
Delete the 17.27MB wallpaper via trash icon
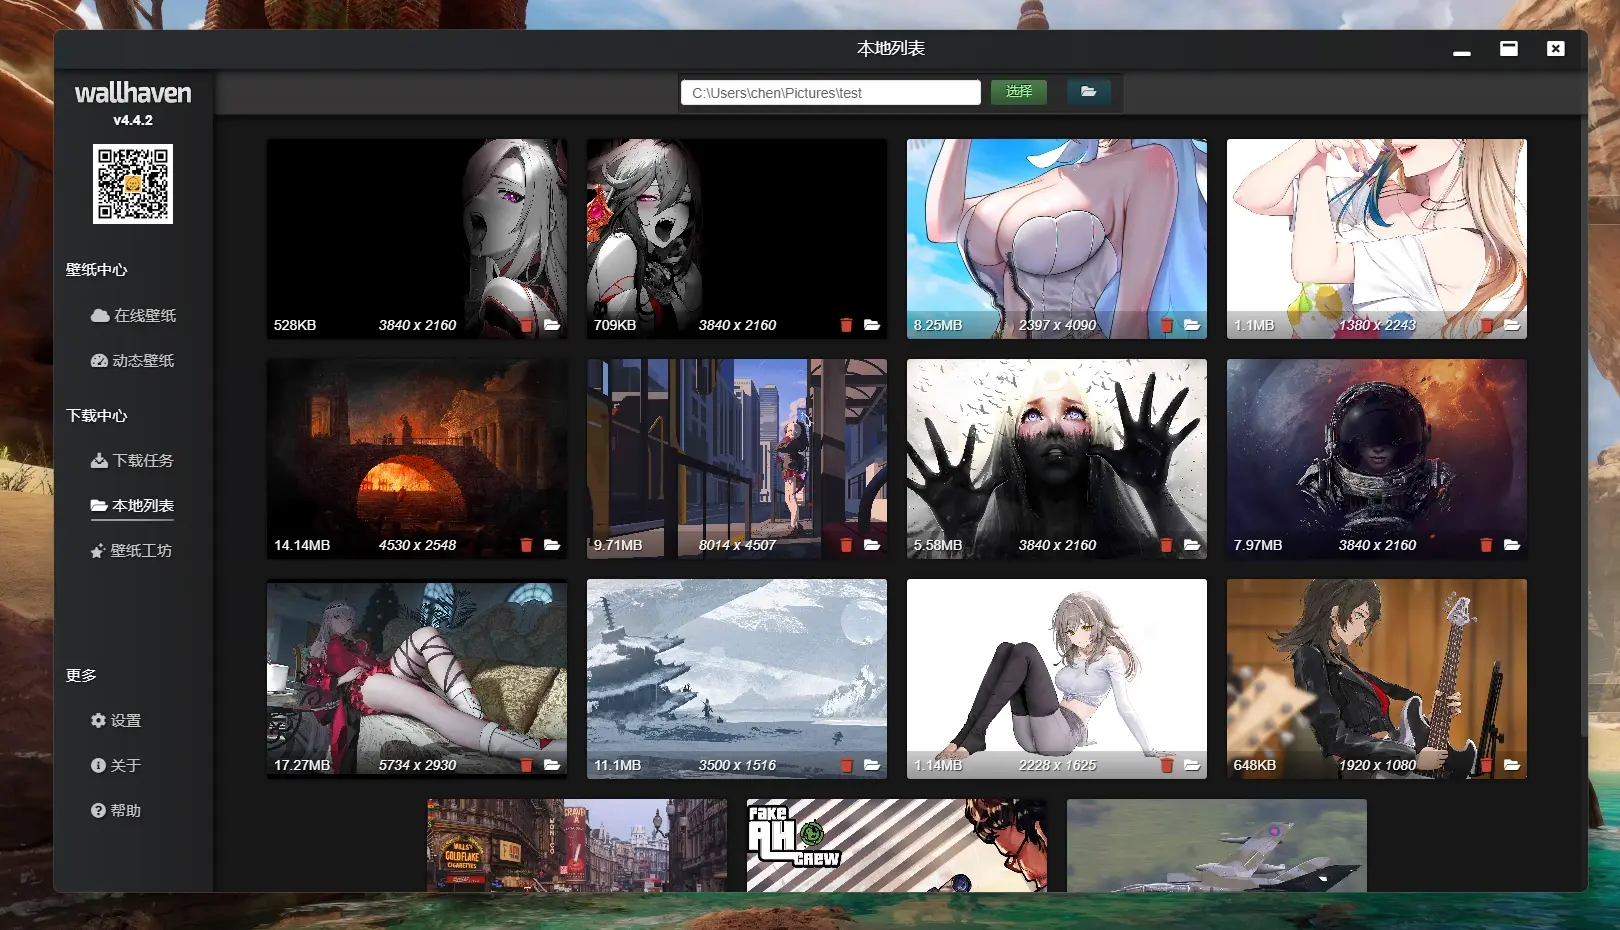coord(526,765)
